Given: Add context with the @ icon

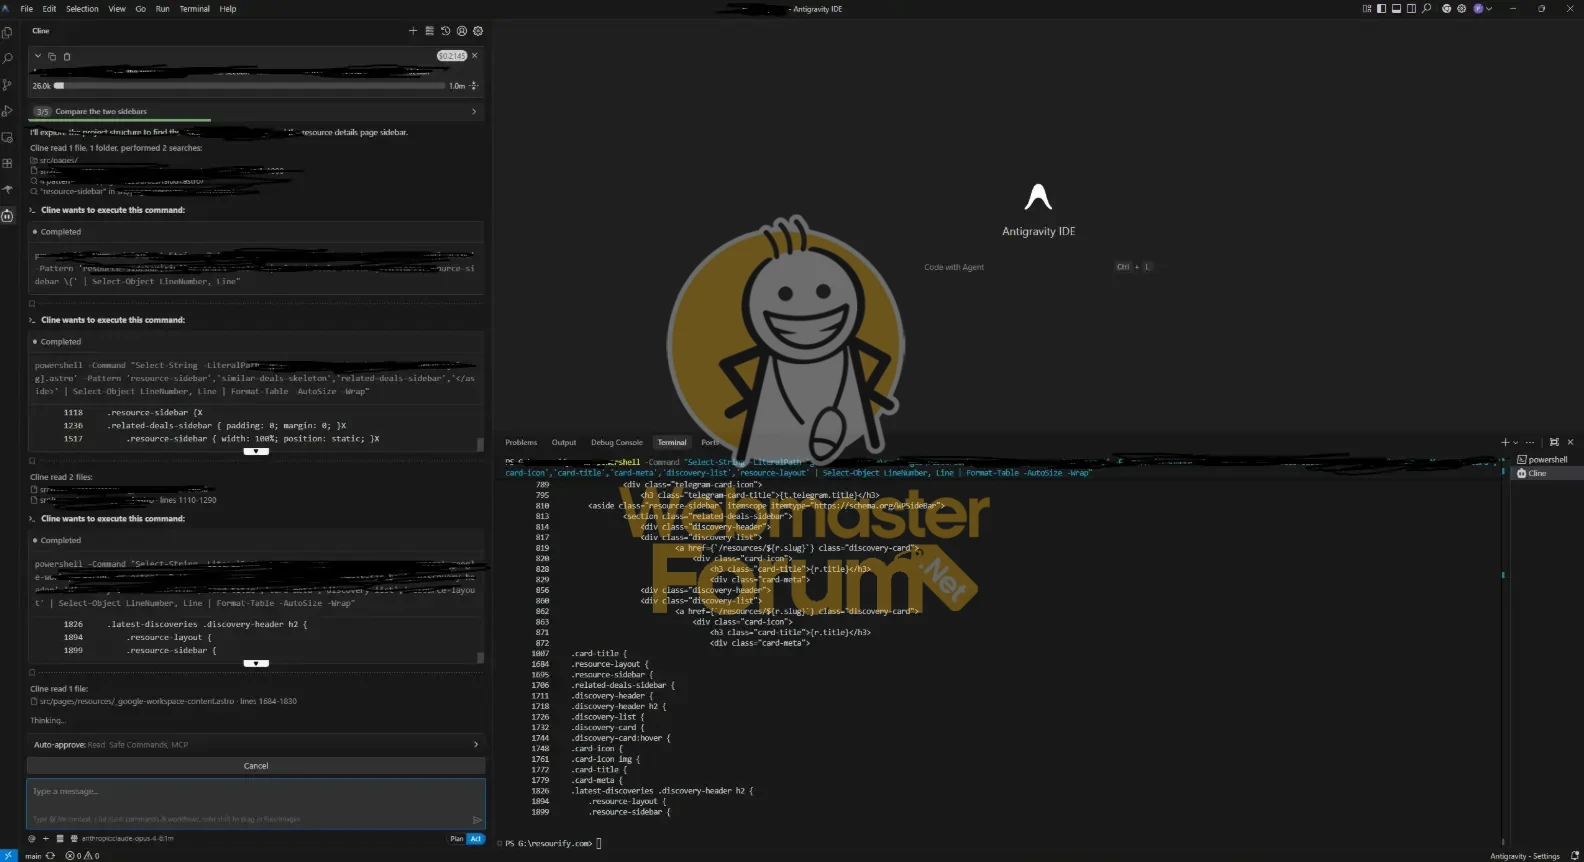Looking at the screenshot, I should pos(32,838).
